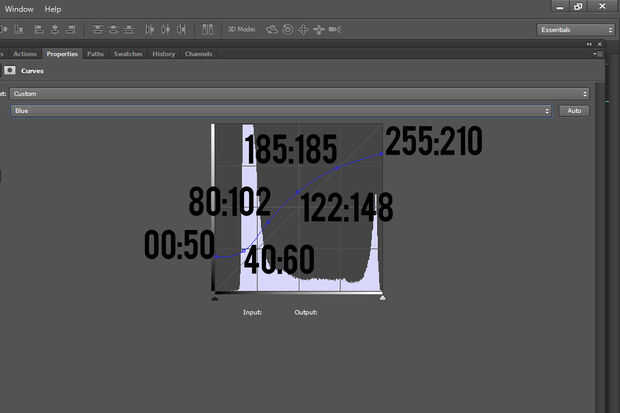Click the Output label below the graph
This screenshot has width=620, height=413.
pyautogui.click(x=305, y=312)
